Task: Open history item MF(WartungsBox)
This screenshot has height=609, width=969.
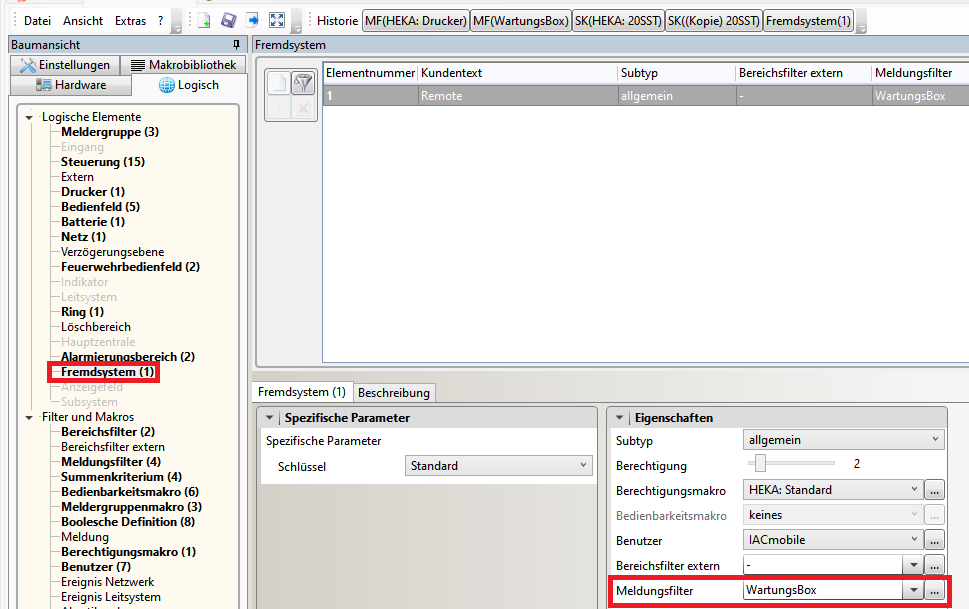Action: 520,21
